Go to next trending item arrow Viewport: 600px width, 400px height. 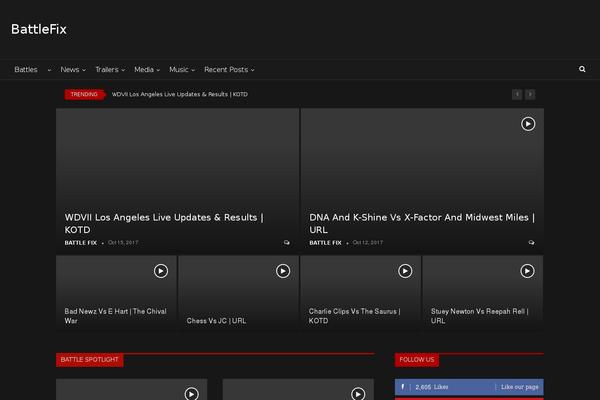pyautogui.click(x=530, y=95)
